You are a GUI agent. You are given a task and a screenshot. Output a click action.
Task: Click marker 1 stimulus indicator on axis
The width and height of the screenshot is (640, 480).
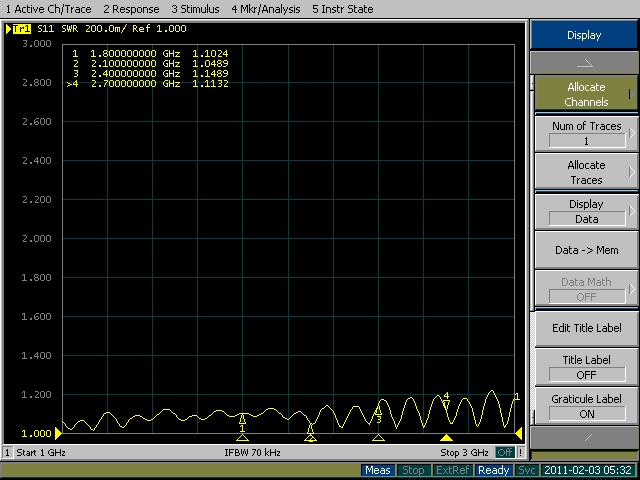click(x=242, y=438)
